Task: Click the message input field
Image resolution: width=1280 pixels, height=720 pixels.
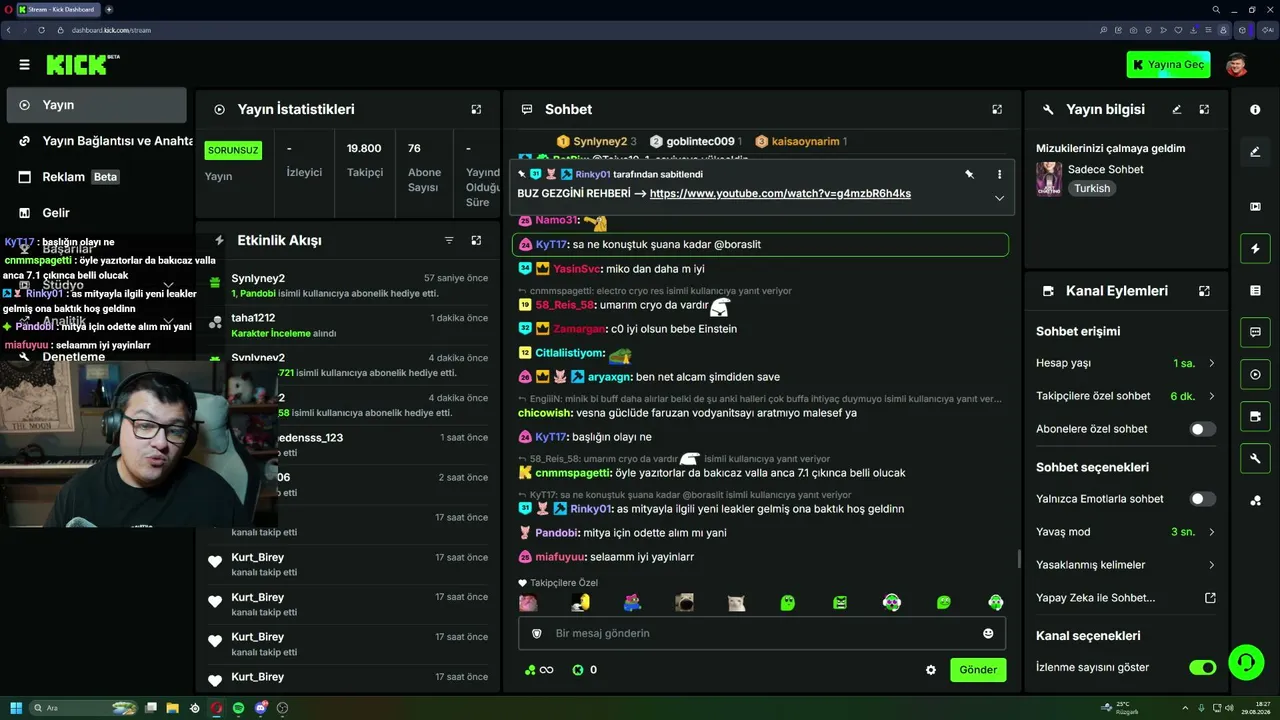Action: click(762, 633)
